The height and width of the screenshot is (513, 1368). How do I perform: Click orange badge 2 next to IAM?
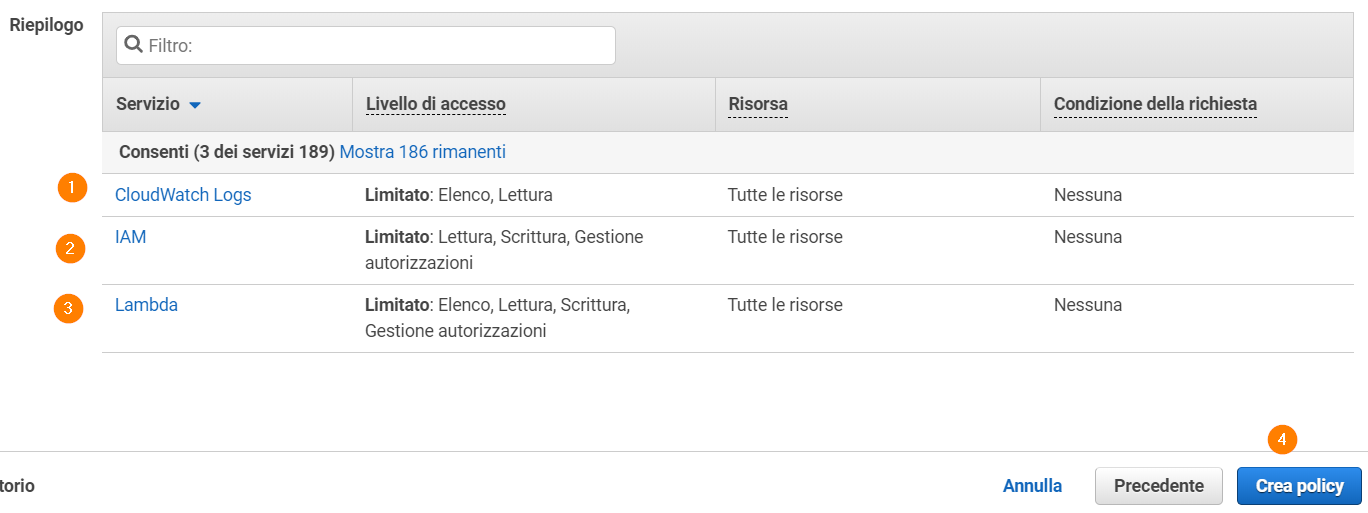tap(70, 248)
